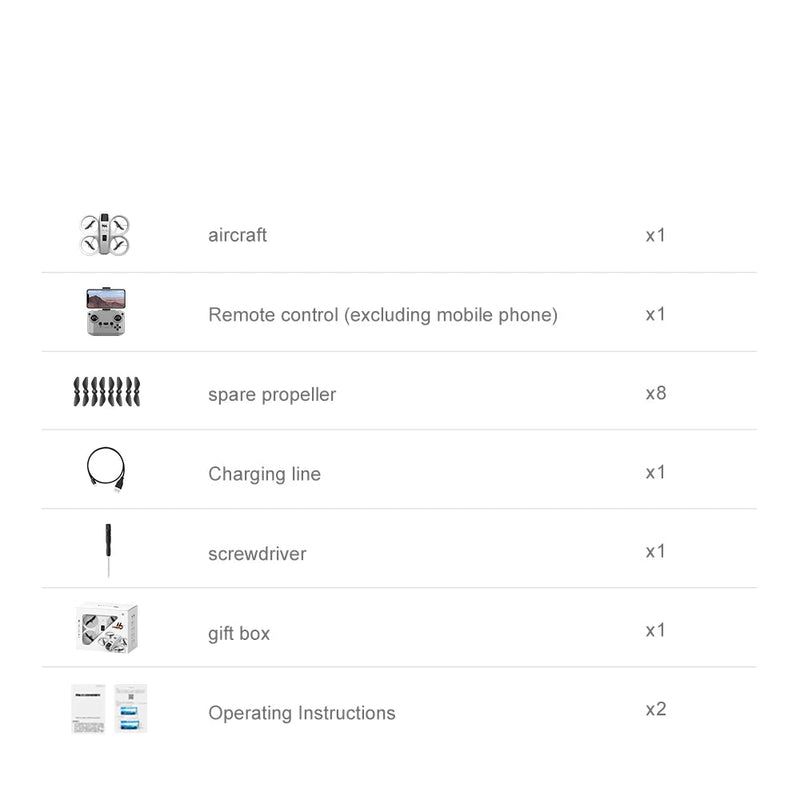Image resolution: width=800 pixels, height=800 pixels.
Task: Select "Remote control (excluding mobile phone)" text
Action: 383,315
